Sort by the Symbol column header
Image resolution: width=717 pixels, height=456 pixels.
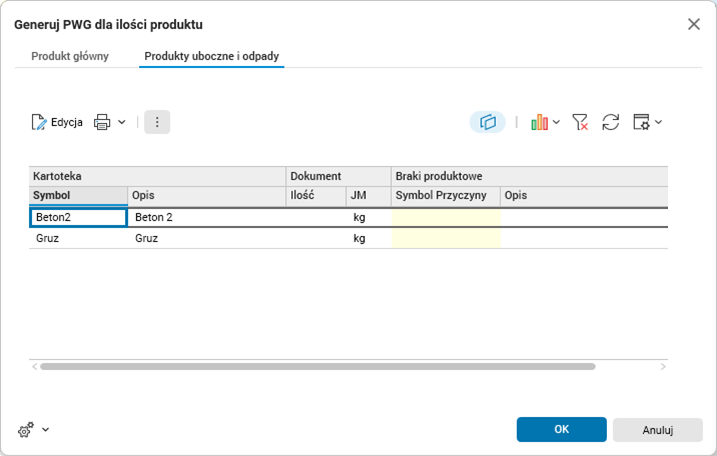pyautogui.click(x=79, y=195)
